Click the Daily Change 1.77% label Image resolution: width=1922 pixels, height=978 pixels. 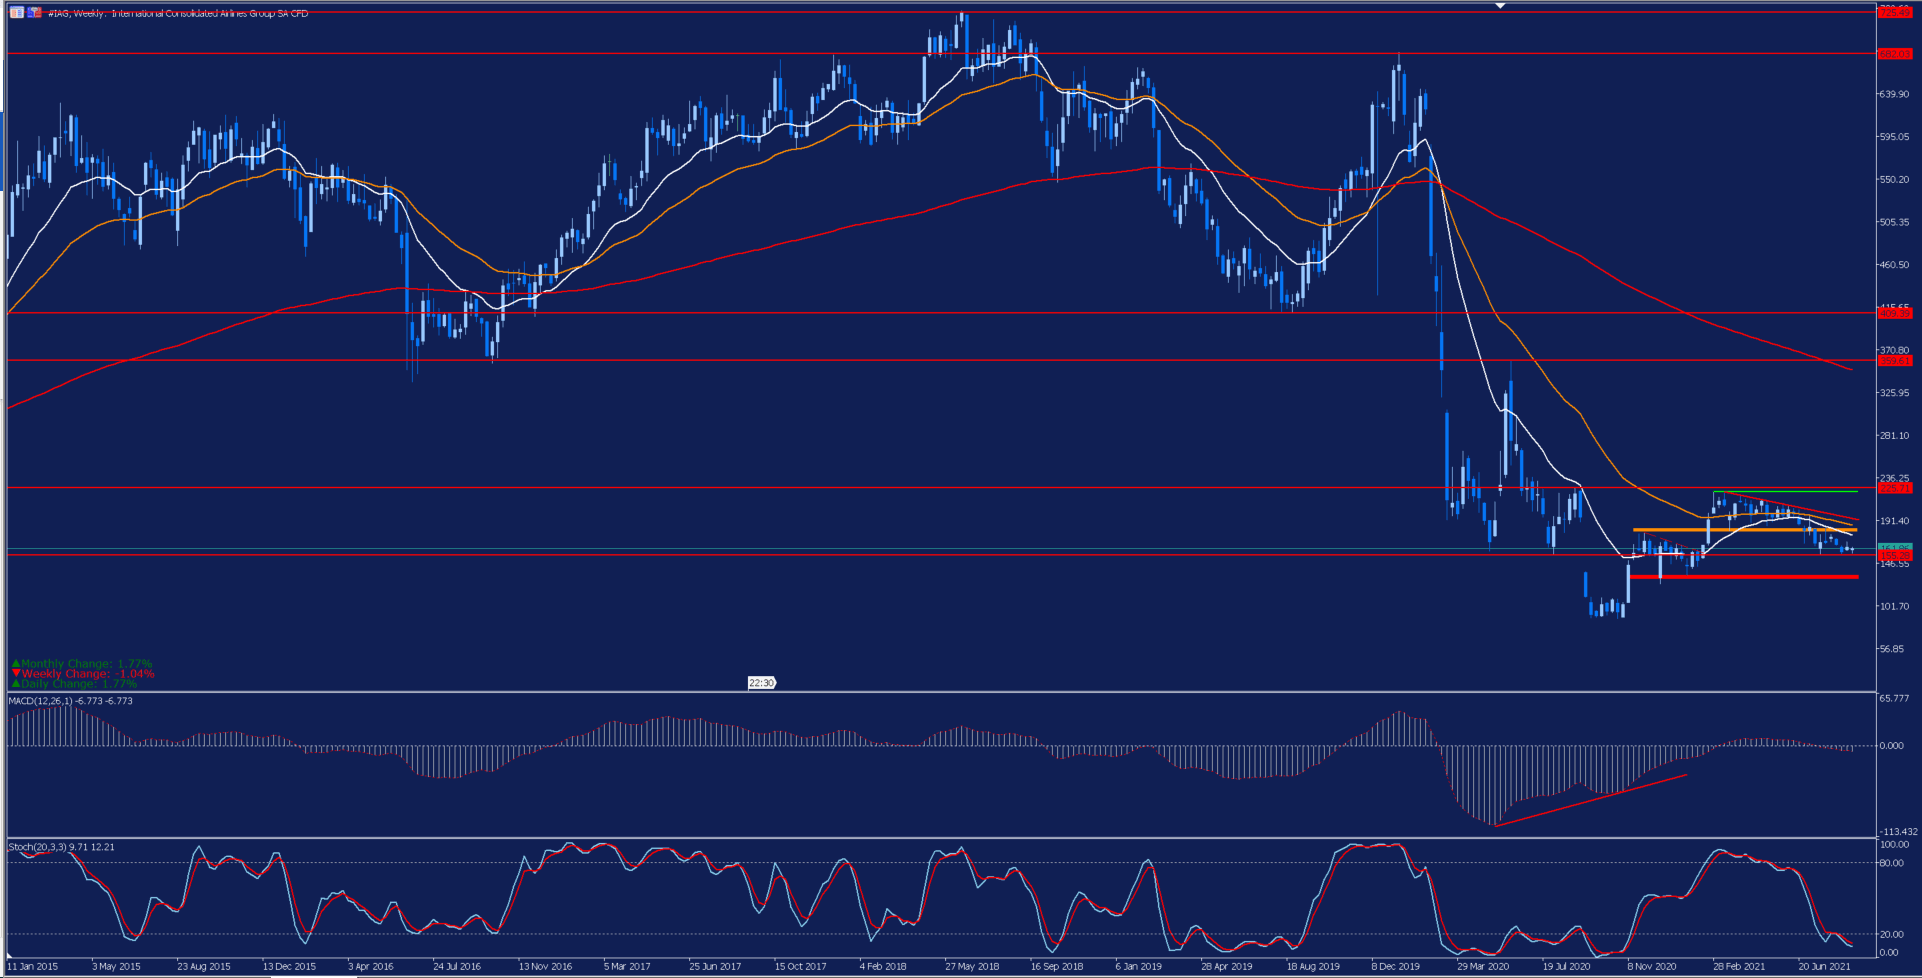(75, 684)
